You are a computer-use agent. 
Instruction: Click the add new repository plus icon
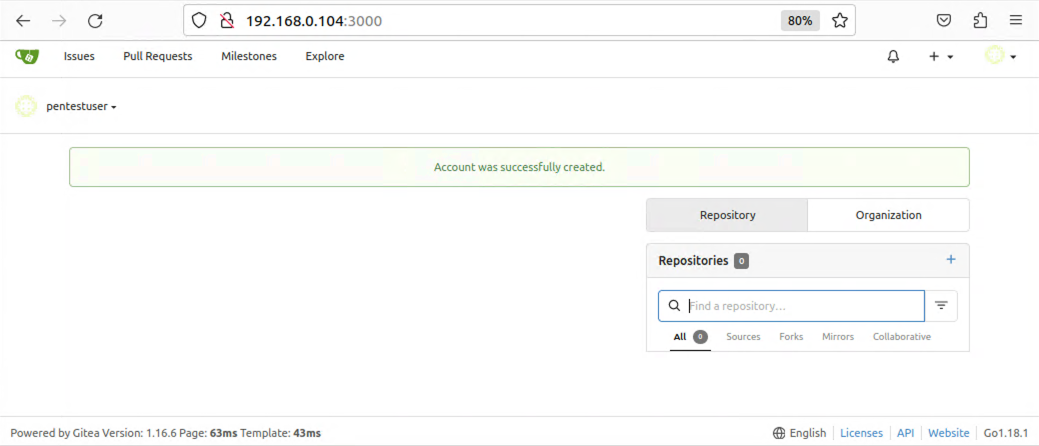coord(951,260)
